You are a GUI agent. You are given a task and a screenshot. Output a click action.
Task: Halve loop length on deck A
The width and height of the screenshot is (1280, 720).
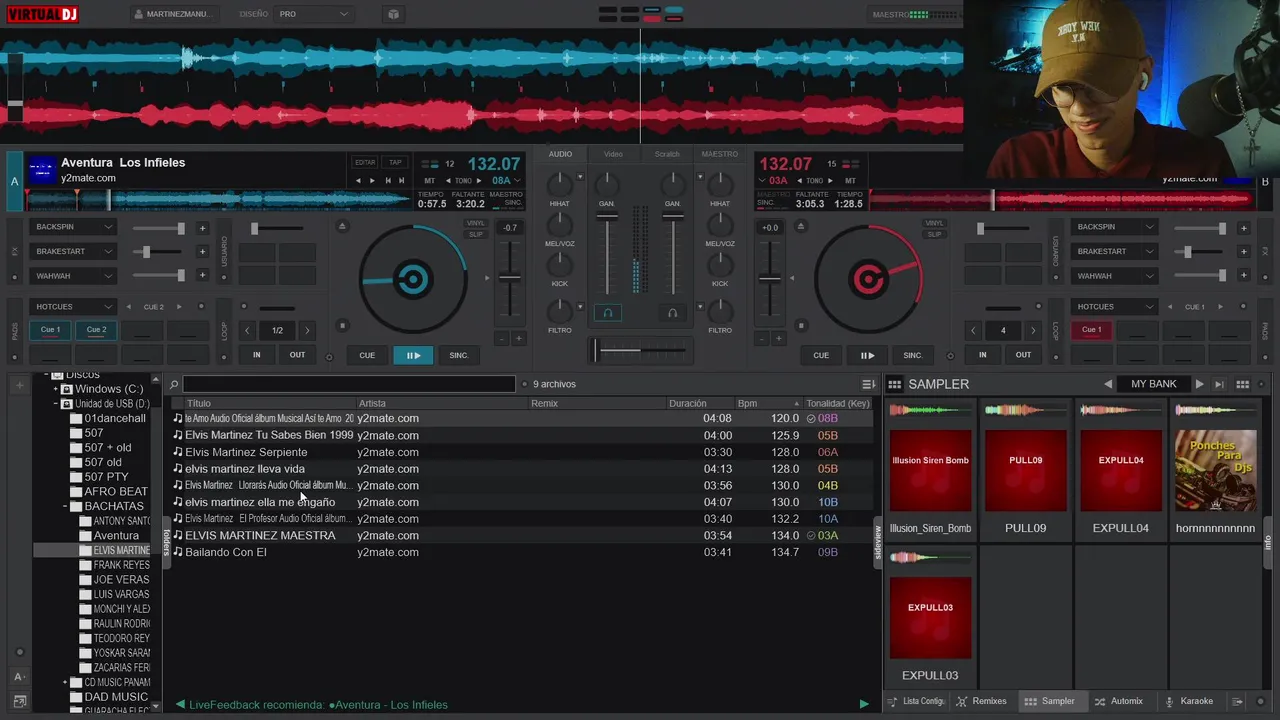248,330
